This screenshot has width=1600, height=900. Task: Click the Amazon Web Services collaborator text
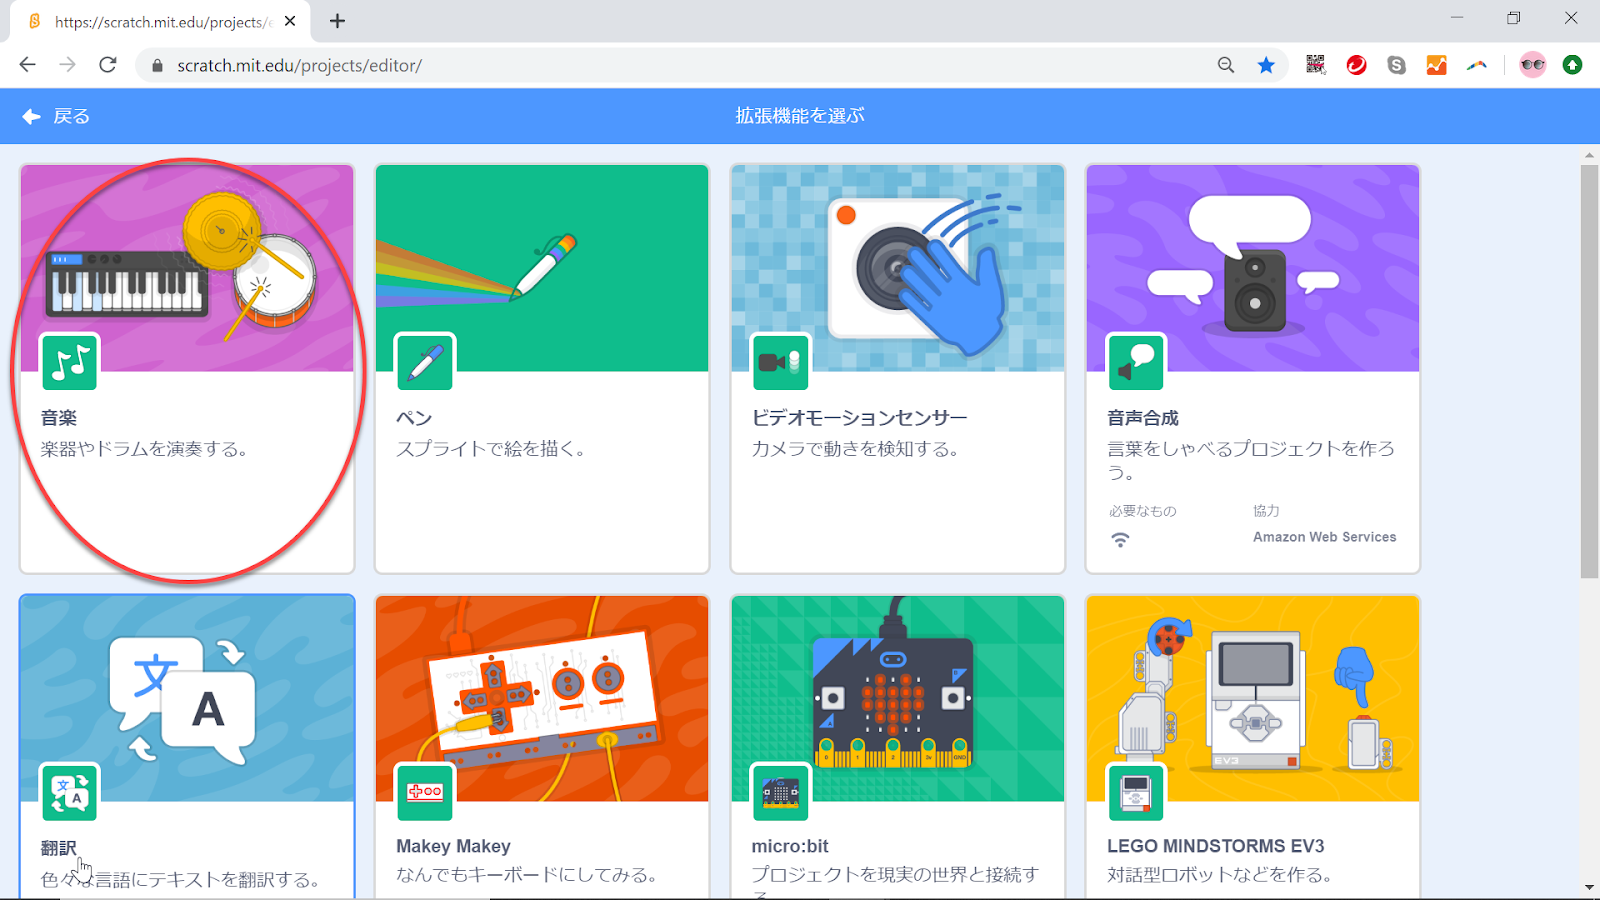pyautogui.click(x=1325, y=537)
